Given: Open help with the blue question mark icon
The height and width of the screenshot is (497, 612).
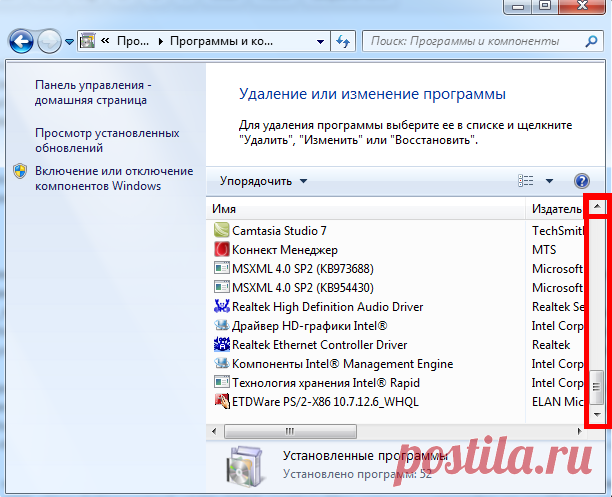Looking at the screenshot, I should click(x=582, y=181).
